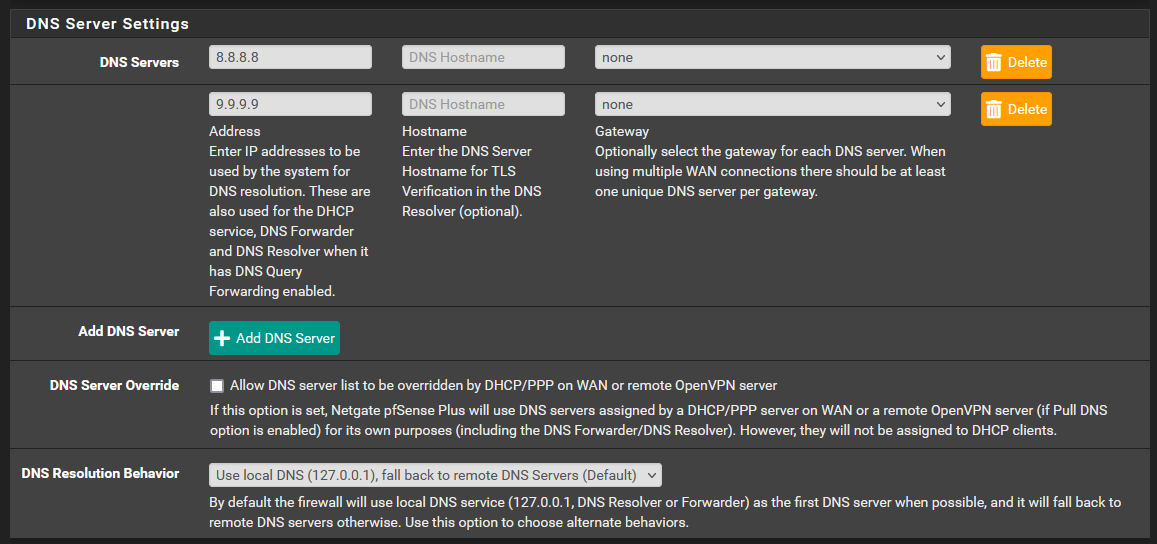1157x544 pixels.
Task: Click the chevron arrow on the second gateway selector
Action: (940, 105)
